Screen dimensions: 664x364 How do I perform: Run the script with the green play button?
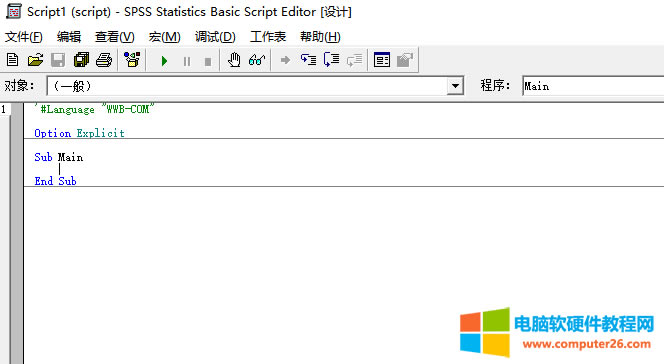[x=164, y=61]
